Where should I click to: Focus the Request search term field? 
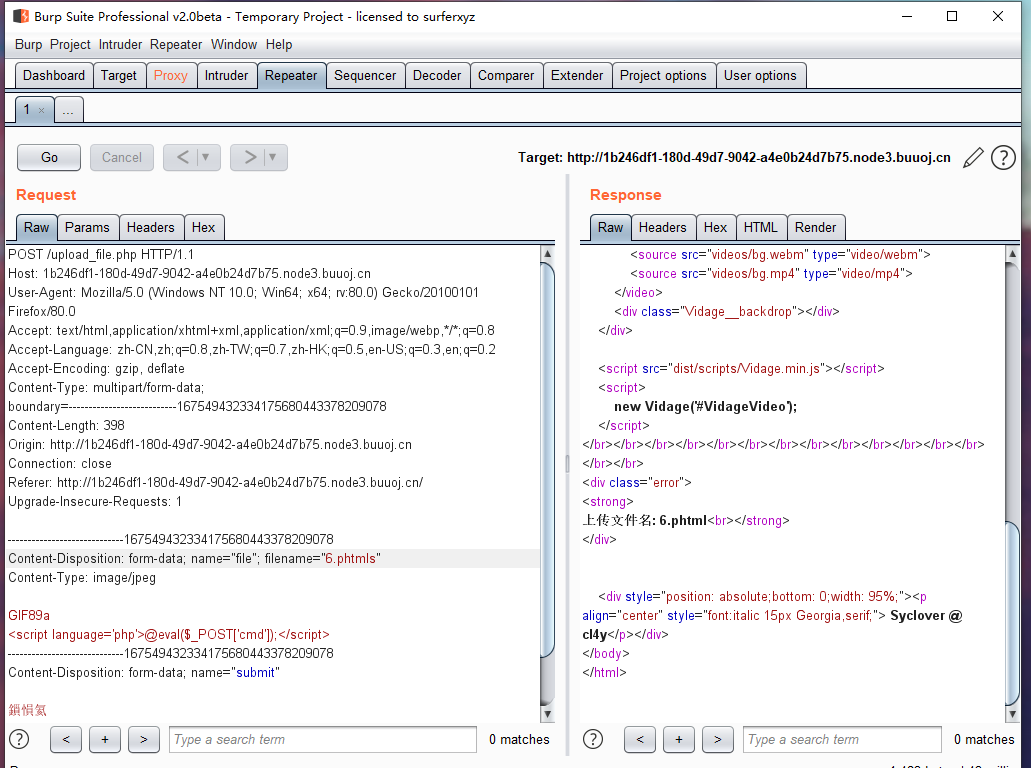click(x=323, y=739)
